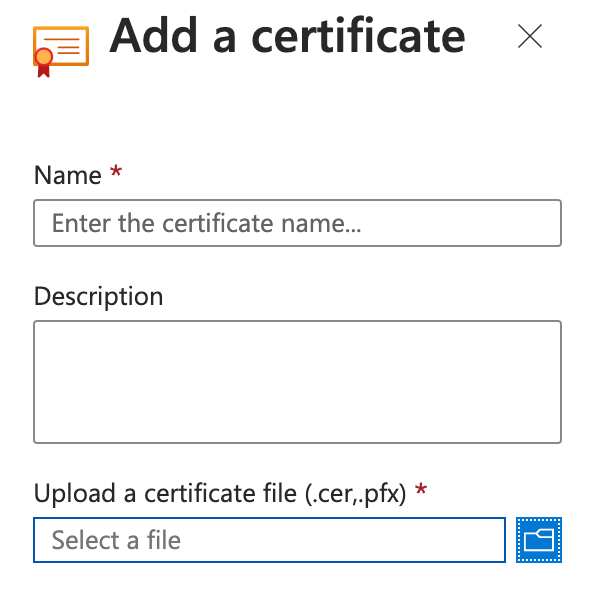The image size is (590, 600).
Task: Select the 'Enter the certificate name...' placeholder box
Action: 297,223
